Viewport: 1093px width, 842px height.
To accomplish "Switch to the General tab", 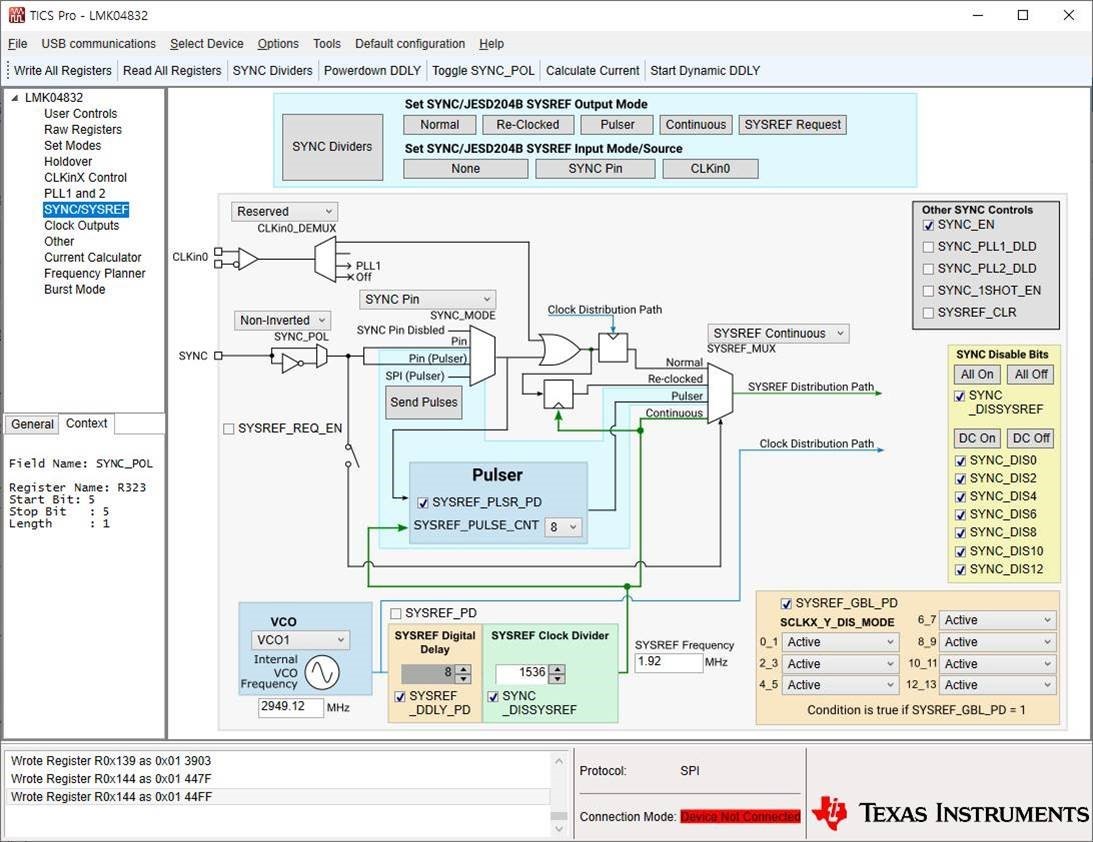I will tap(32, 424).
